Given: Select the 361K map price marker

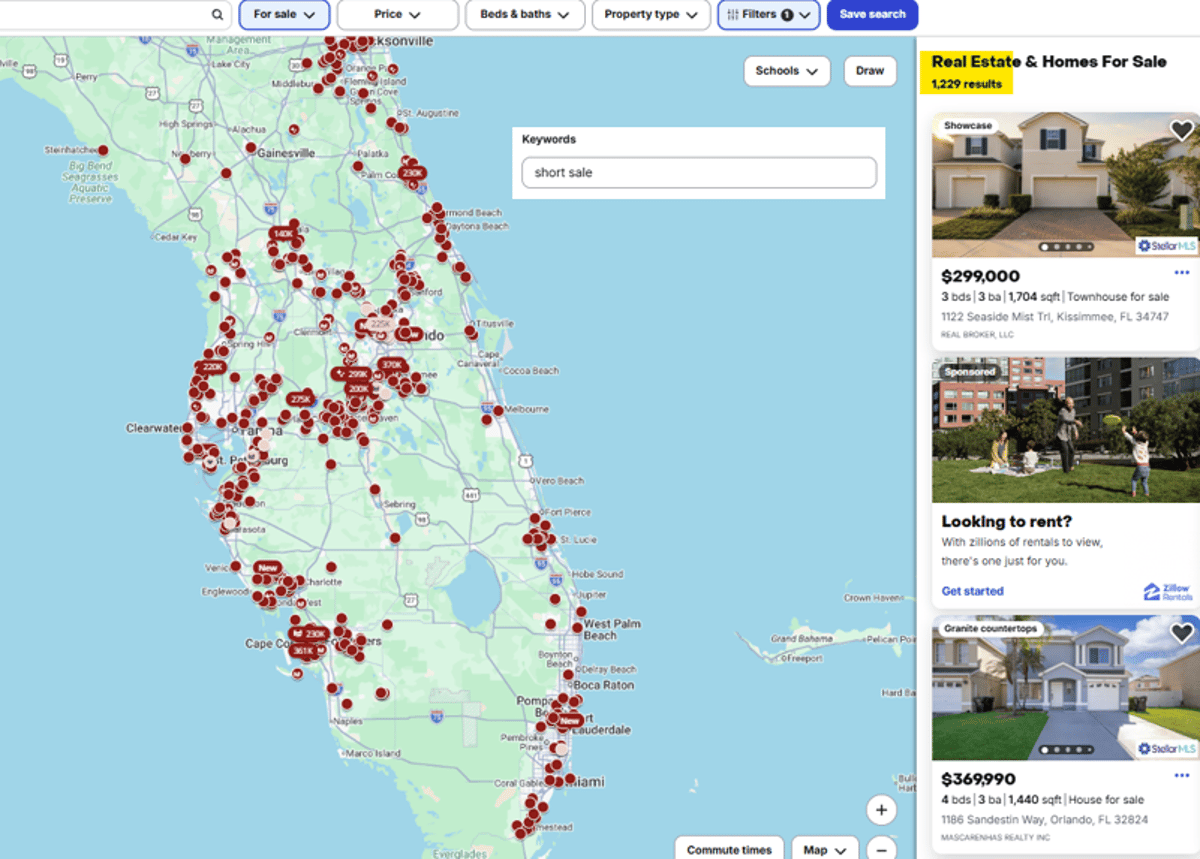Looking at the screenshot, I should tap(303, 651).
